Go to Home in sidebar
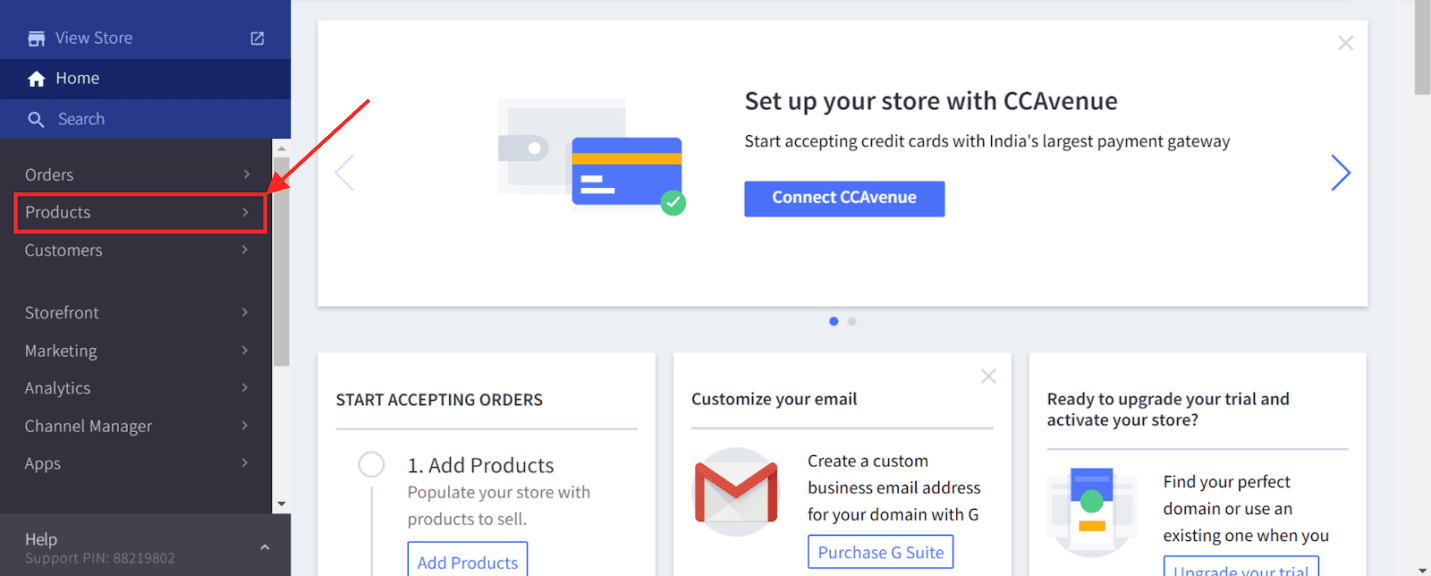This screenshot has height=576, width=1431. 145,78
